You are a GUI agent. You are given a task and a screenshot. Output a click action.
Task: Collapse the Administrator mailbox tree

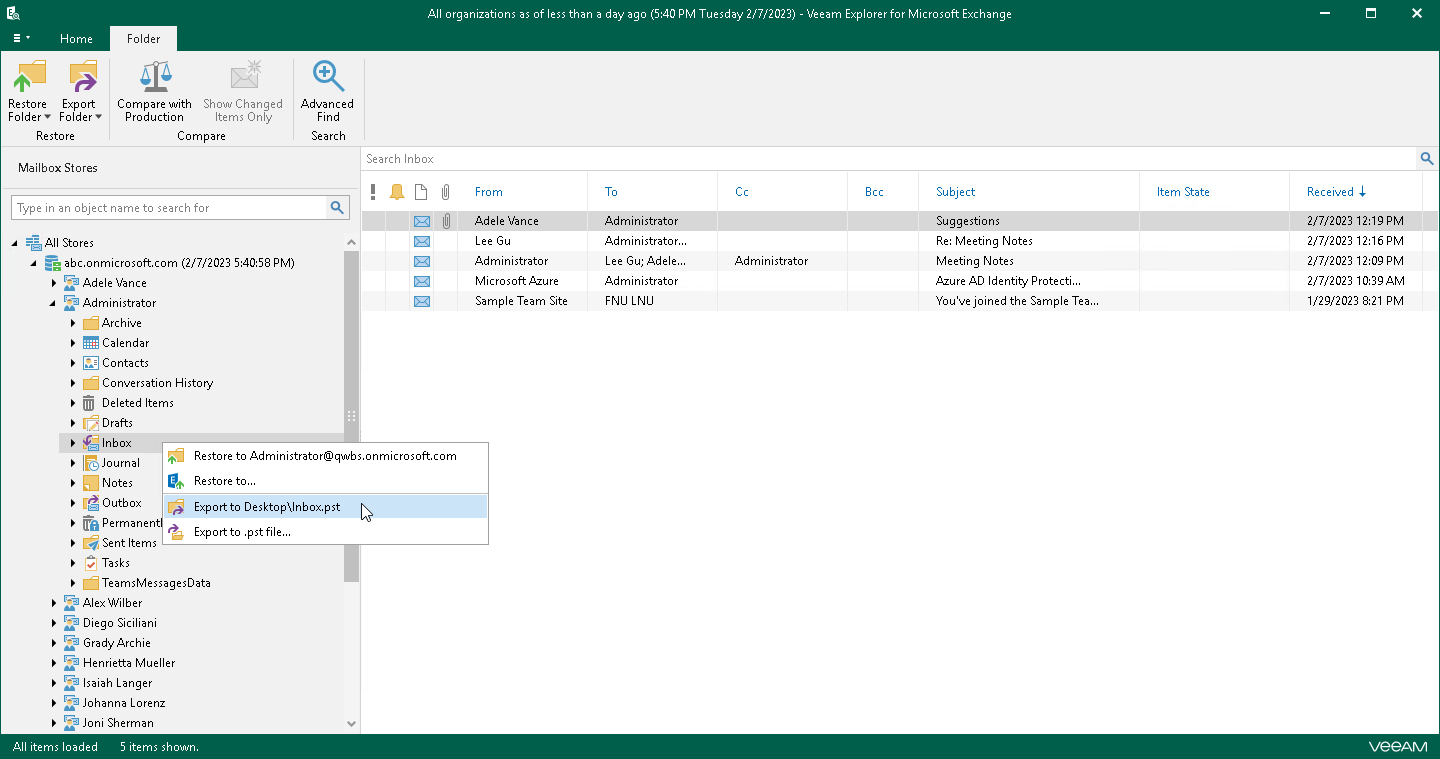pos(55,302)
